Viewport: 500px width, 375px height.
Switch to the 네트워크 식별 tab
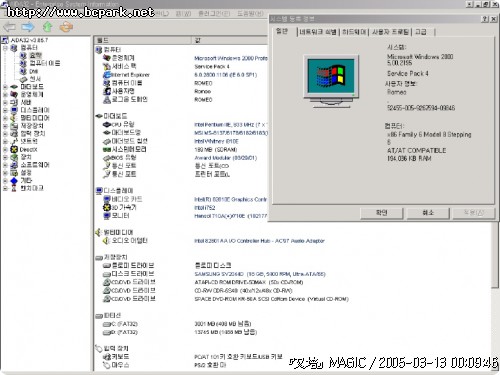pos(318,32)
